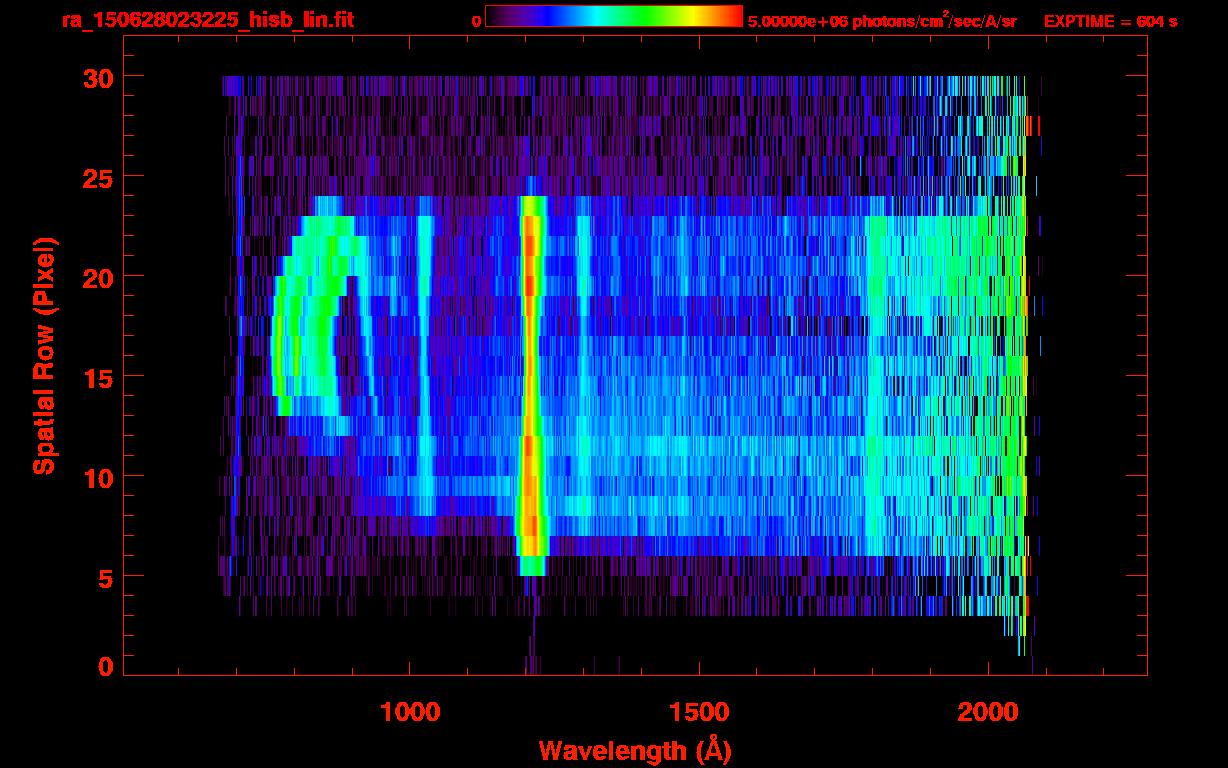Click the 5.00000e+06 photons maximum label
Image resolution: width=1228 pixels, height=768 pixels.
[x=881, y=21]
